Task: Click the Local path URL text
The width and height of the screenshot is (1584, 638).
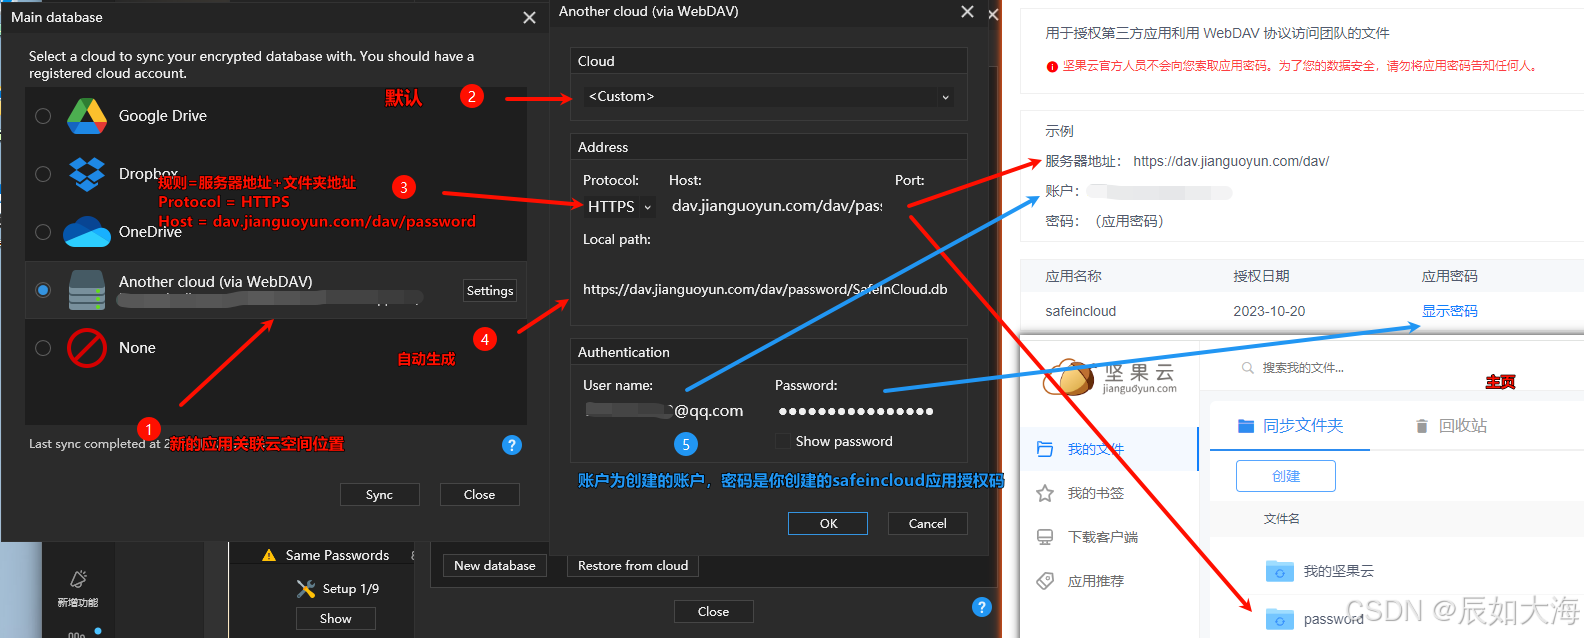Action: [x=765, y=289]
